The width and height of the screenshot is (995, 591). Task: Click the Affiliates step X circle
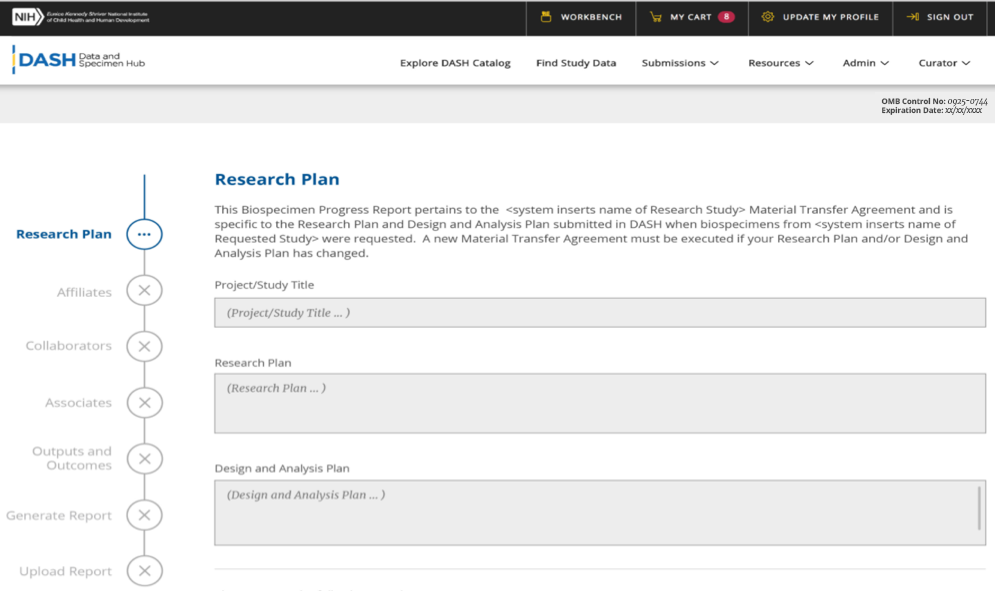(x=144, y=291)
